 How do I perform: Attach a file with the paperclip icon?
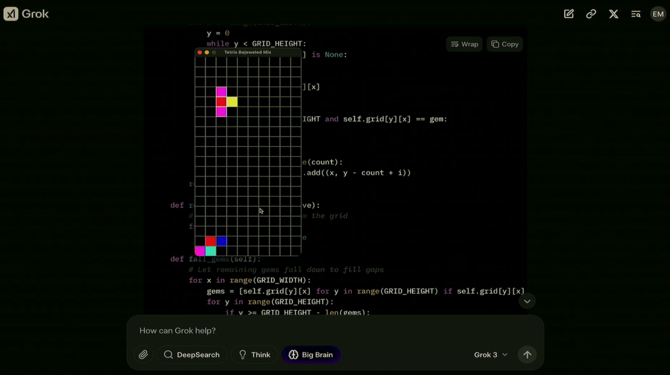[x=143, y=354]
